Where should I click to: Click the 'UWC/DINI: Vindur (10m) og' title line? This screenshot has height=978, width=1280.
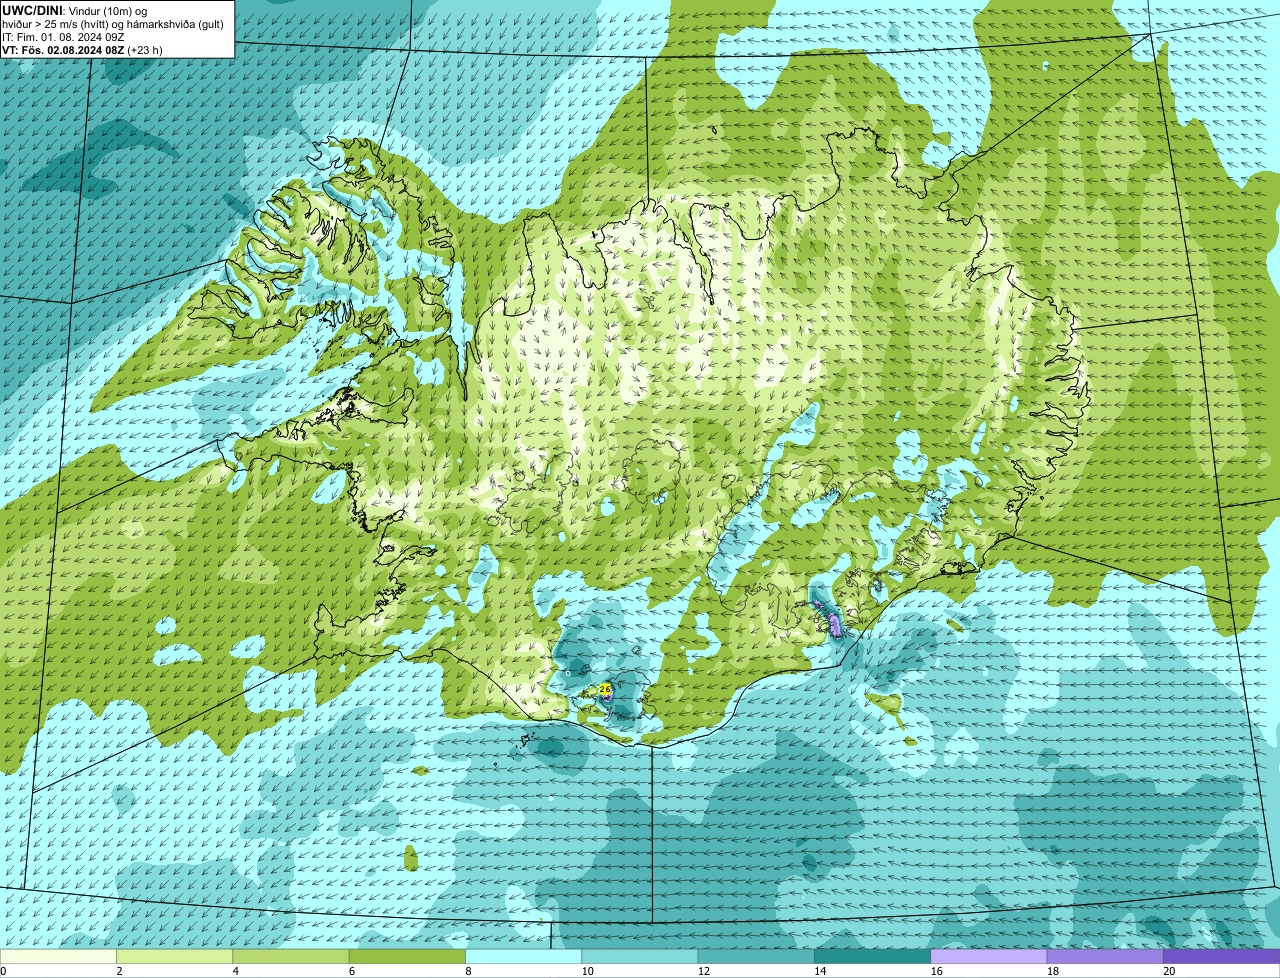[x=75, y=10]
